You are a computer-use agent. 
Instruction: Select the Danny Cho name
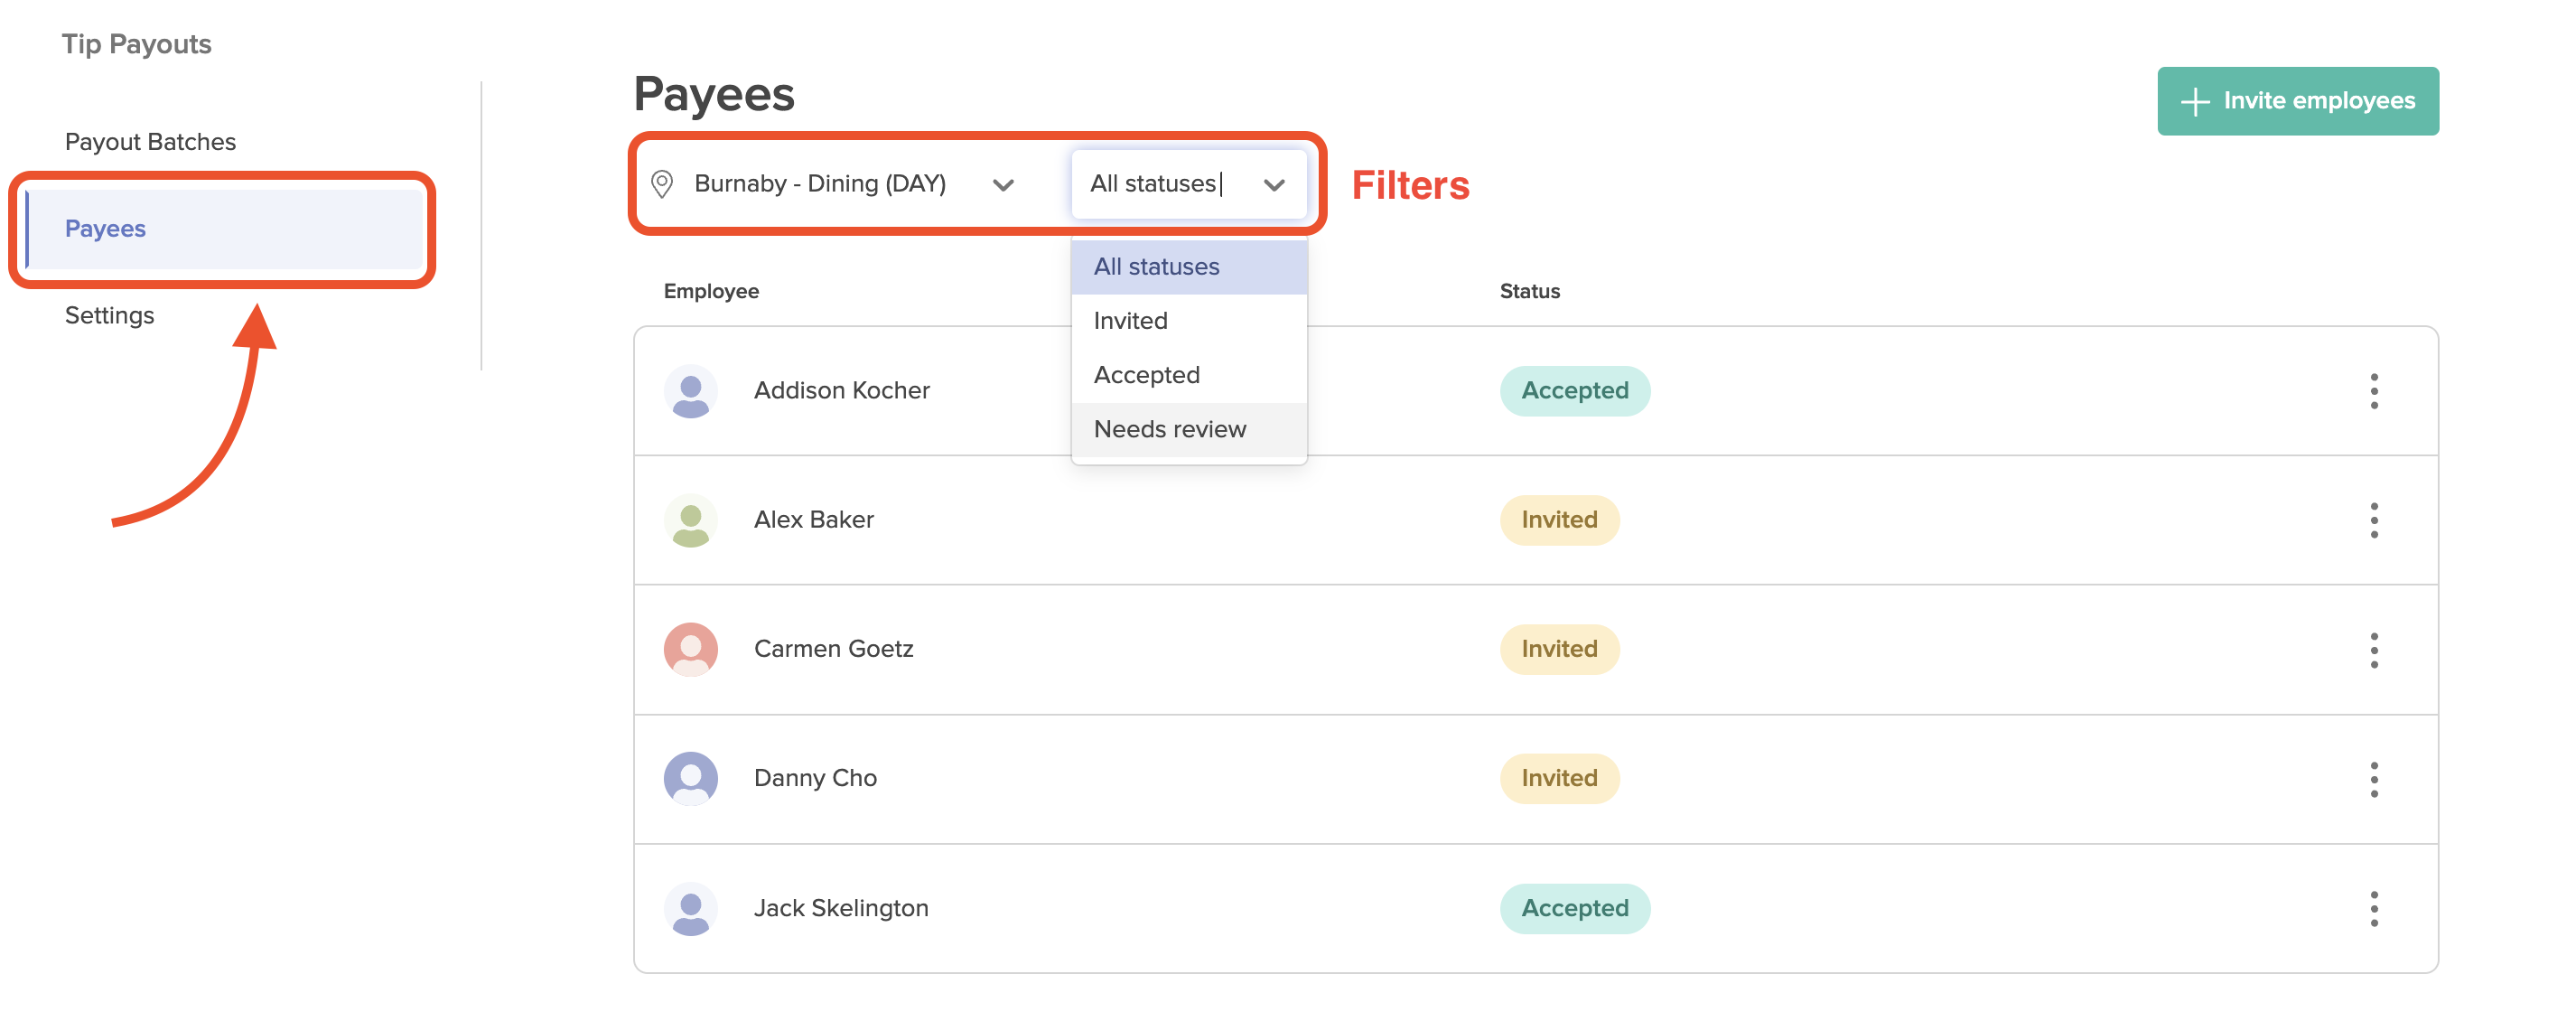pyautogui.click(x=815, y=778)
